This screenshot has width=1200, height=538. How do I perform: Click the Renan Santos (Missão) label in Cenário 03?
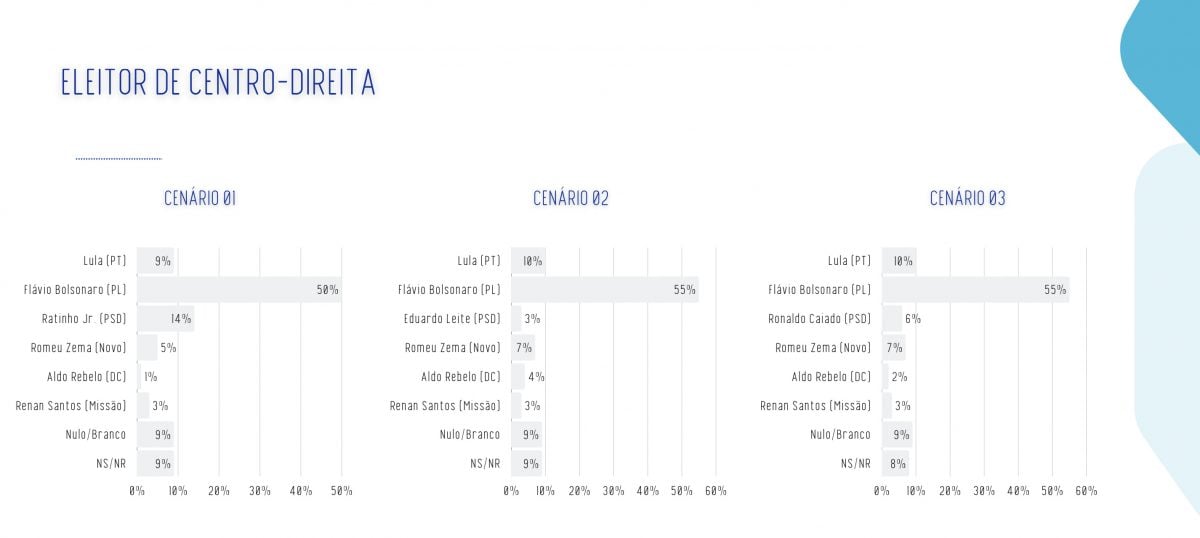(x=815, y=406)
